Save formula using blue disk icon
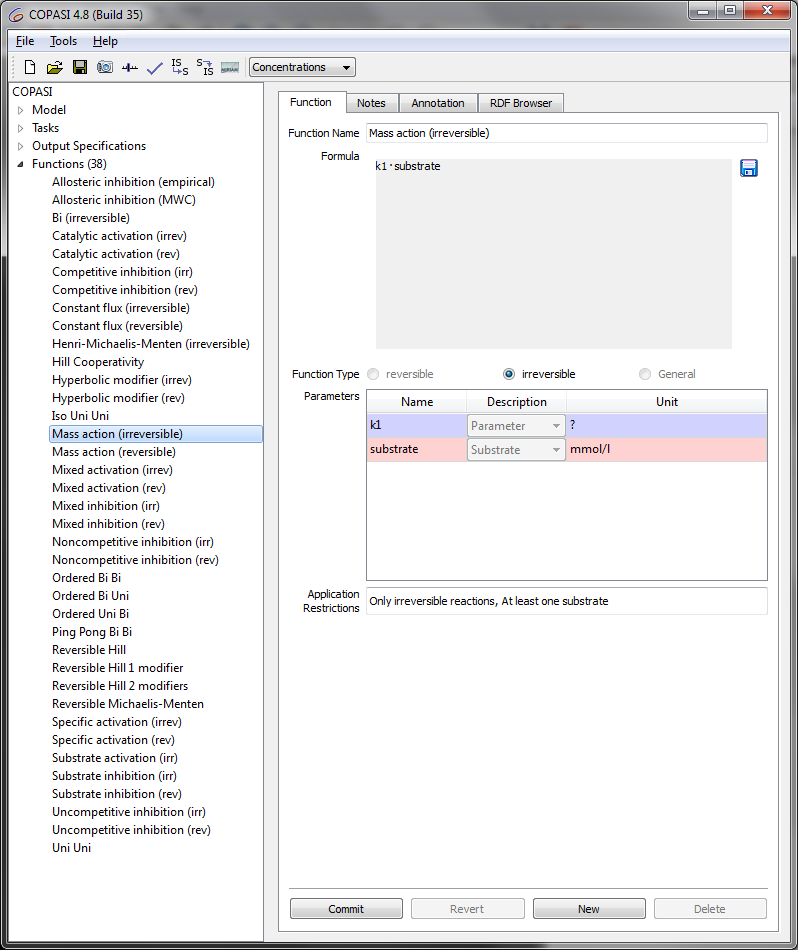Image resolution: width=798 pixels, height=950 pixels. pos(749,168)
